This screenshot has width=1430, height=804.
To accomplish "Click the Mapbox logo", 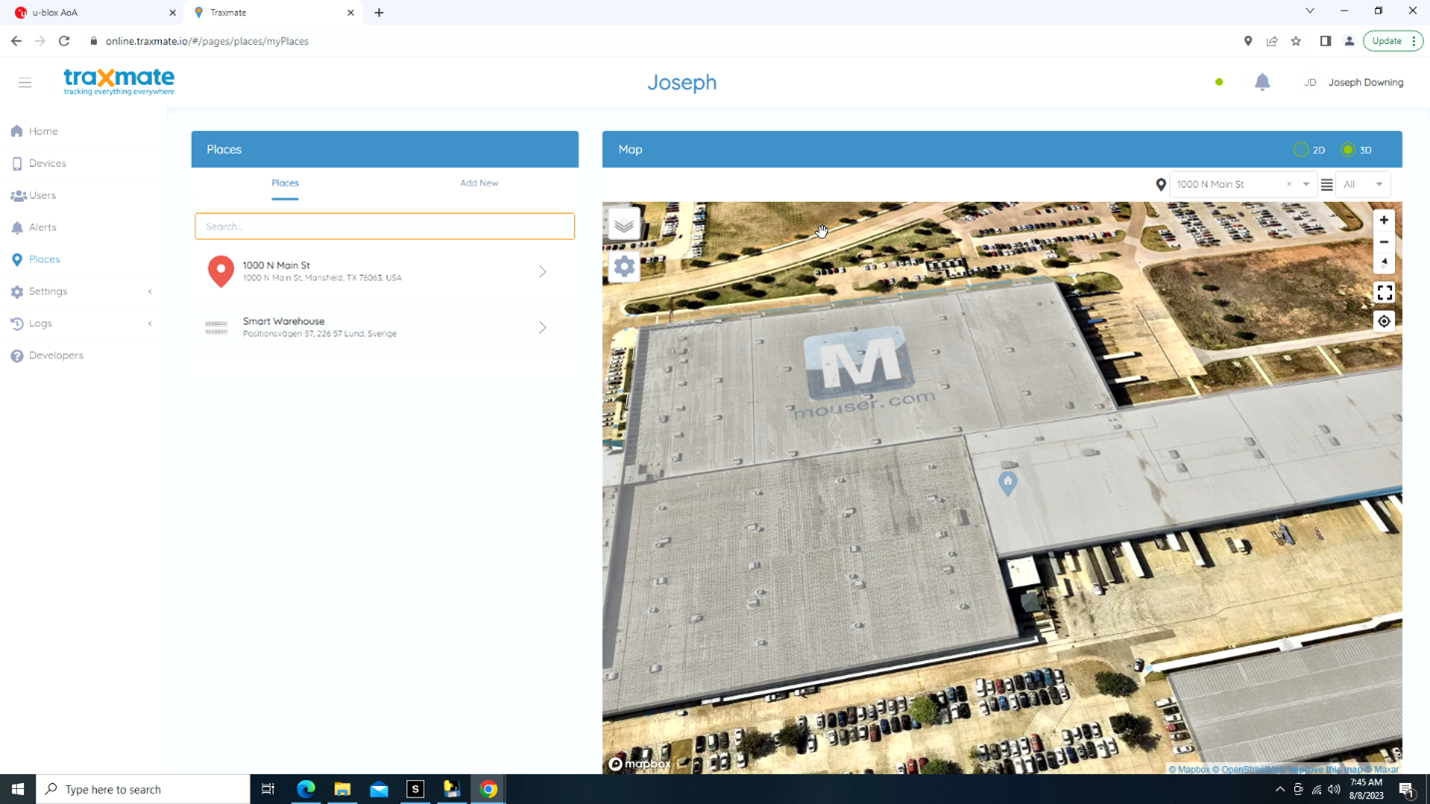I will point(640,764).
